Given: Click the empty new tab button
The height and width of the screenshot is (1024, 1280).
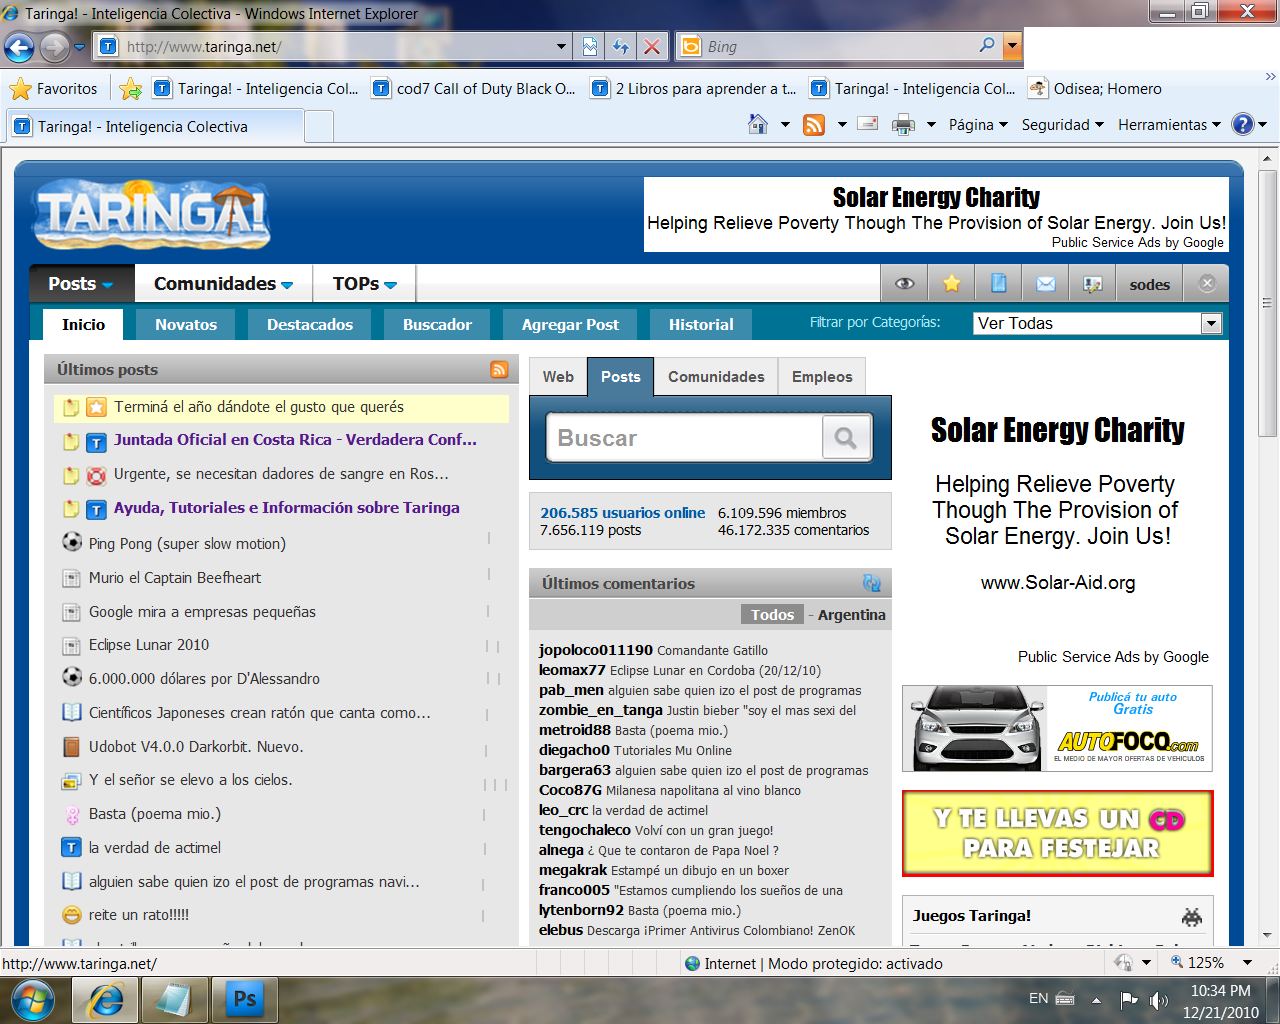Looking at the screenshot, I should click(318, 127).
